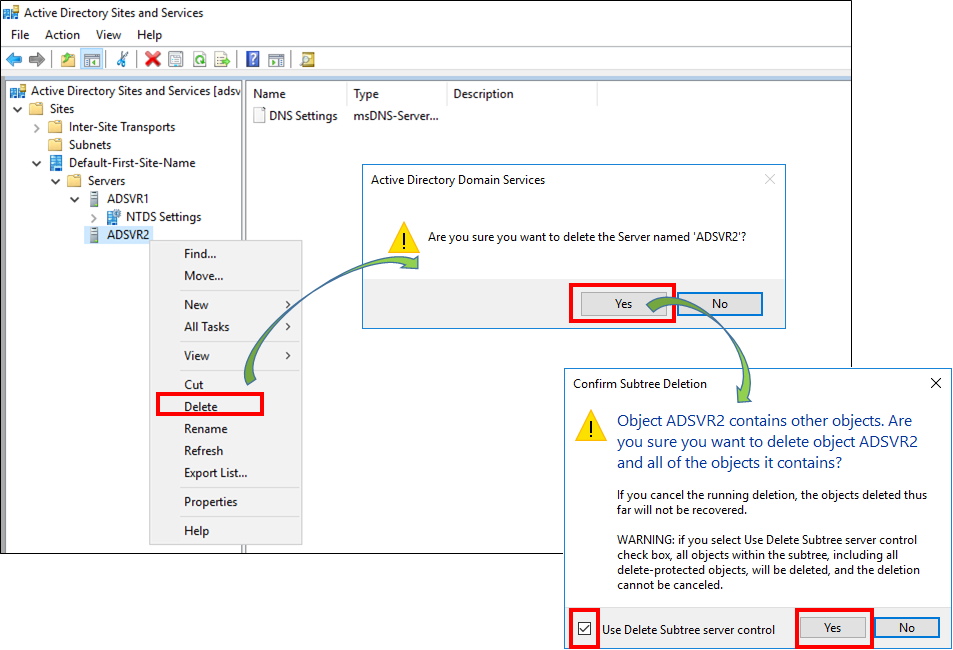Image resolution: width=953 pixels, height=650 pixels.
Task: Expand the NTDS Settings node
Action: 93,218
